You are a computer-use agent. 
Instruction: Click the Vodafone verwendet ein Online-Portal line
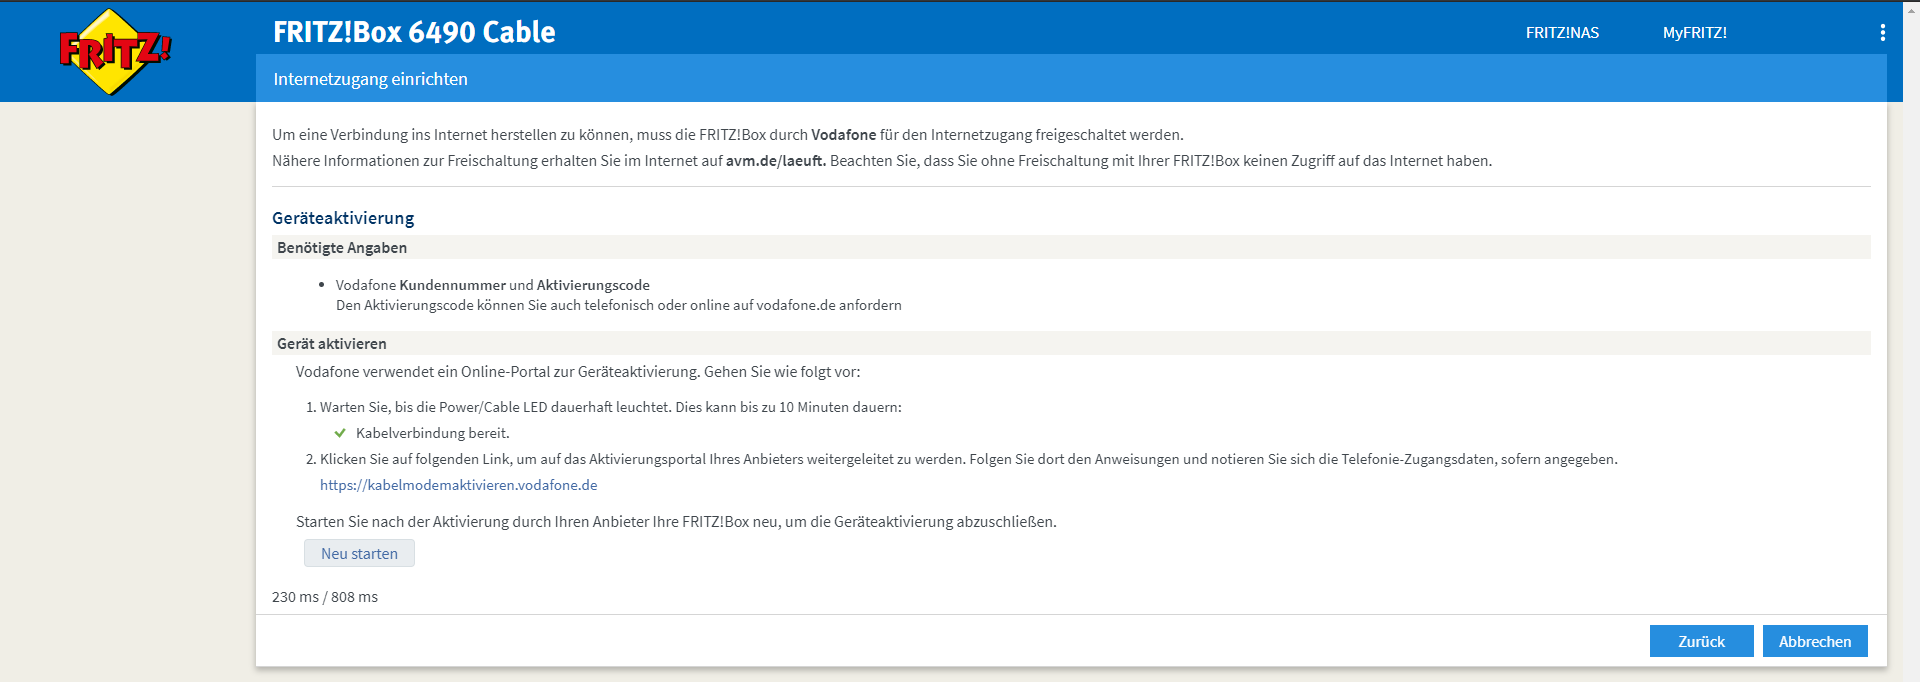click(x=578, y=372)
